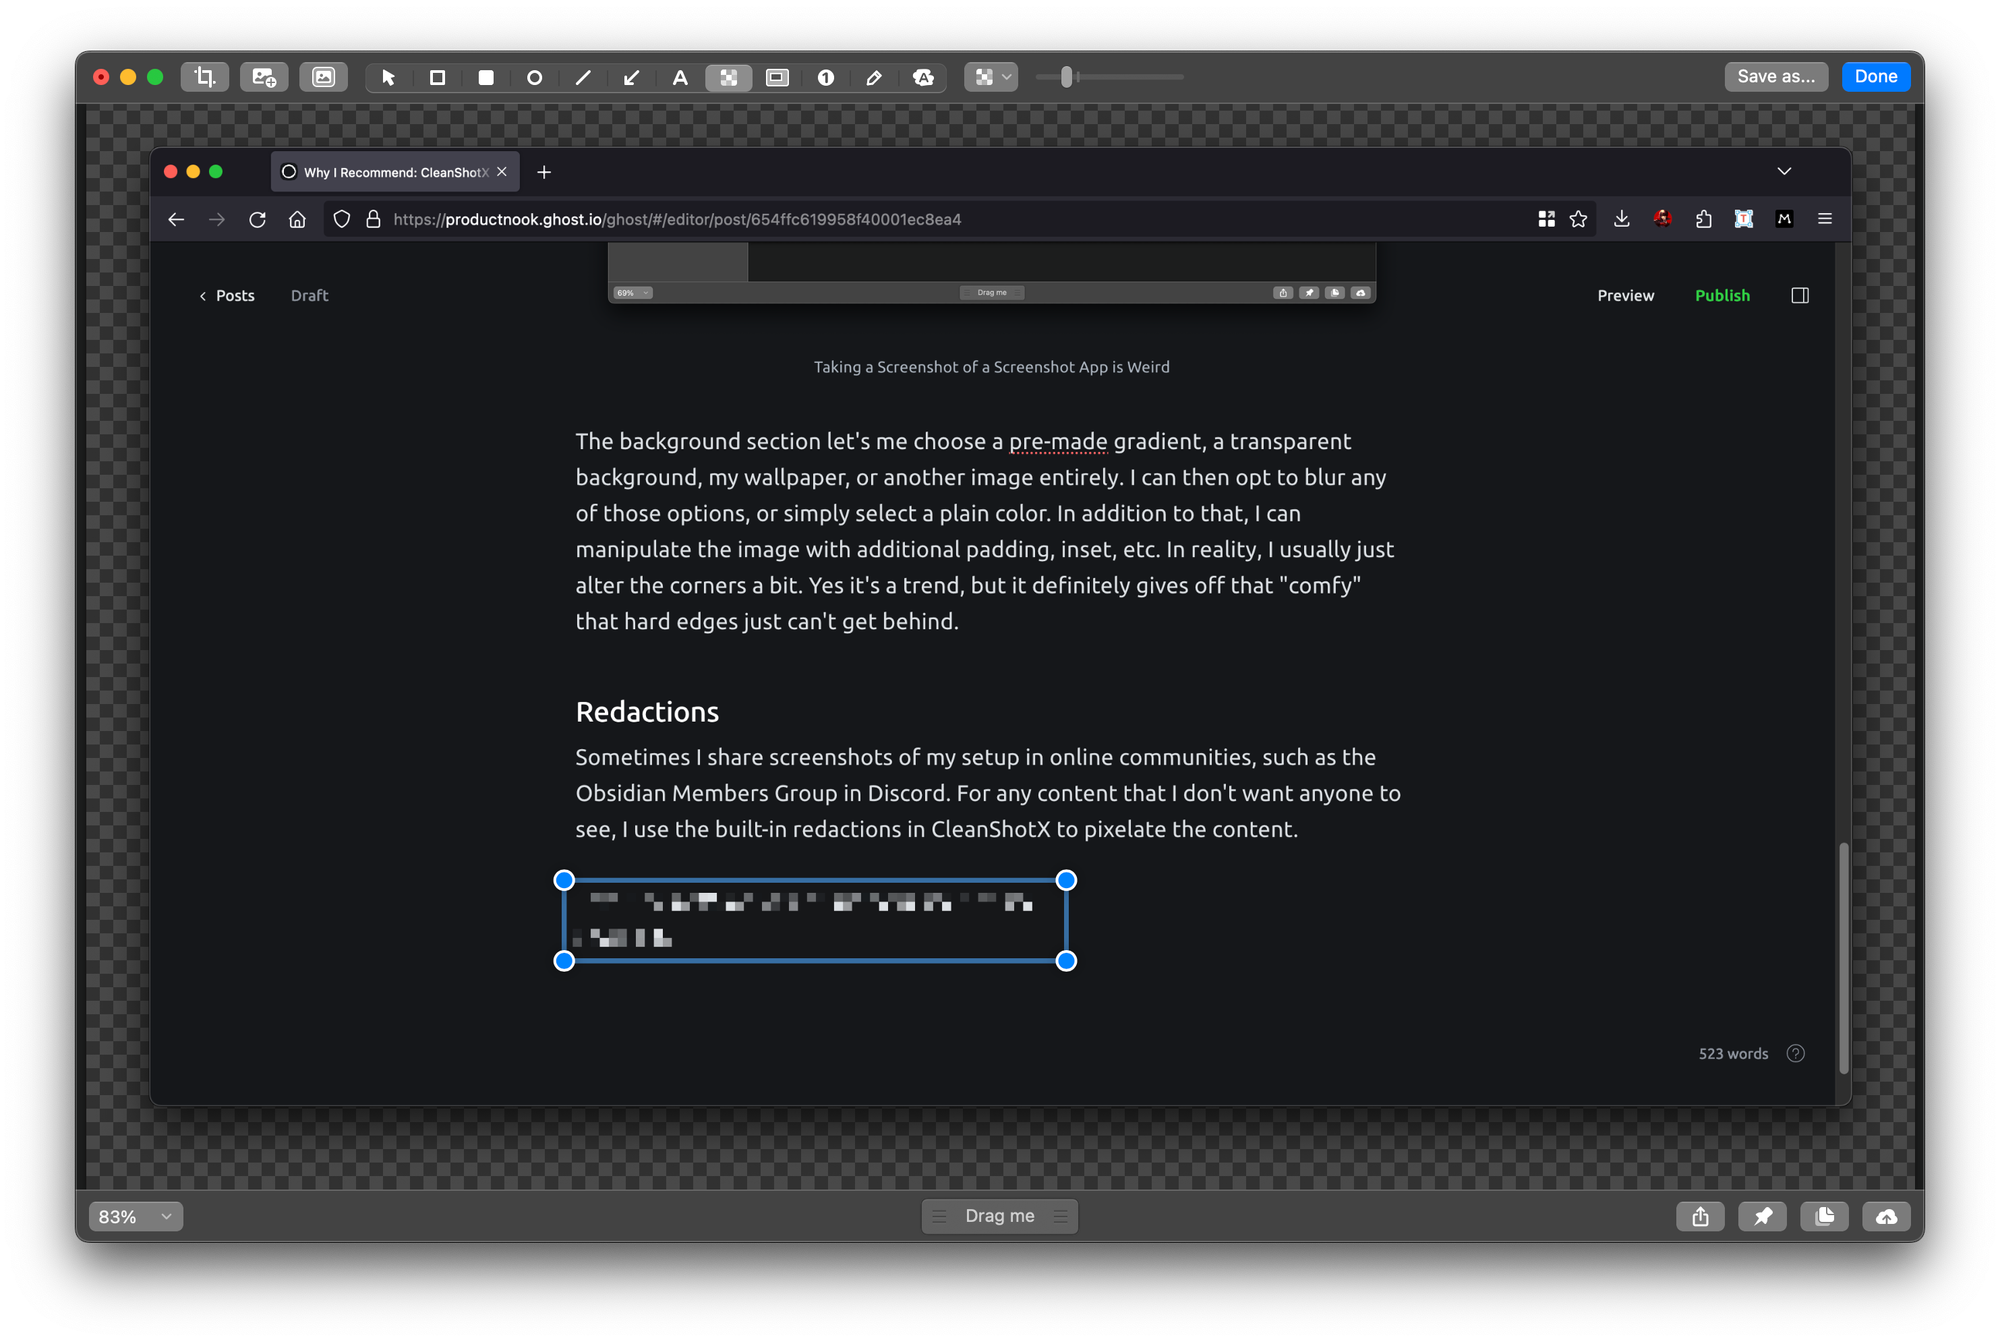Click the screenshot caption text
Screen dimensions: 2000x1342
[991, 367]
